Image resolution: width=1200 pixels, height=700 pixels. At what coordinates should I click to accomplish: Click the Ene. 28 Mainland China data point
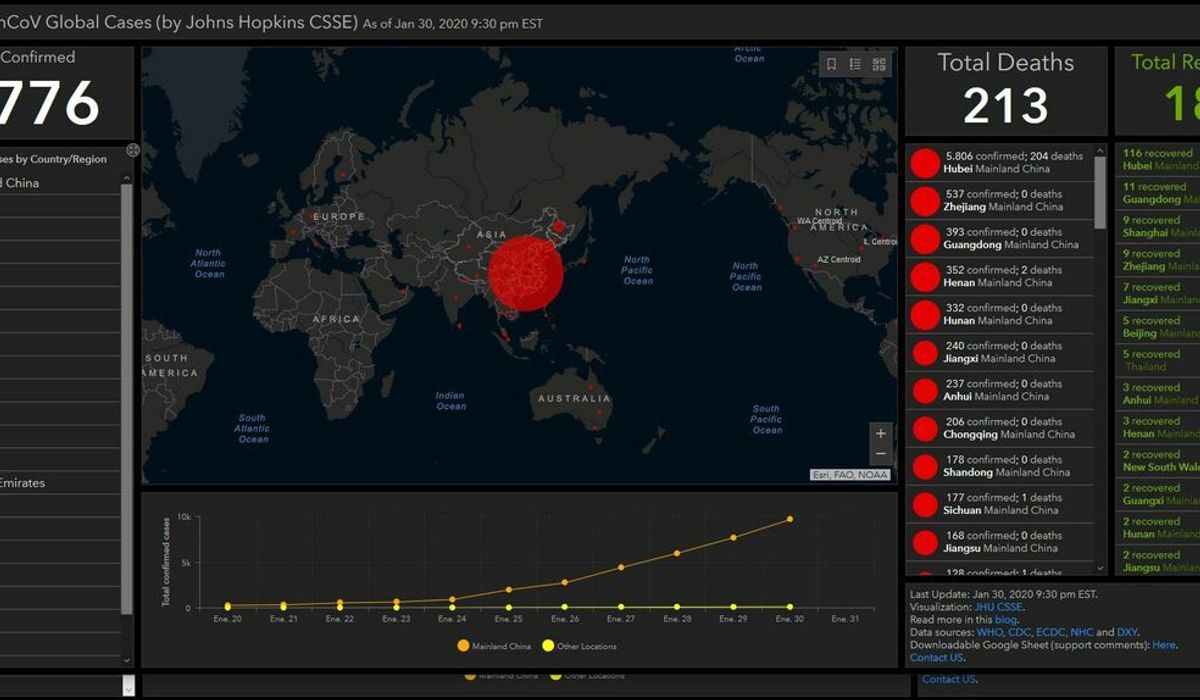677,553
